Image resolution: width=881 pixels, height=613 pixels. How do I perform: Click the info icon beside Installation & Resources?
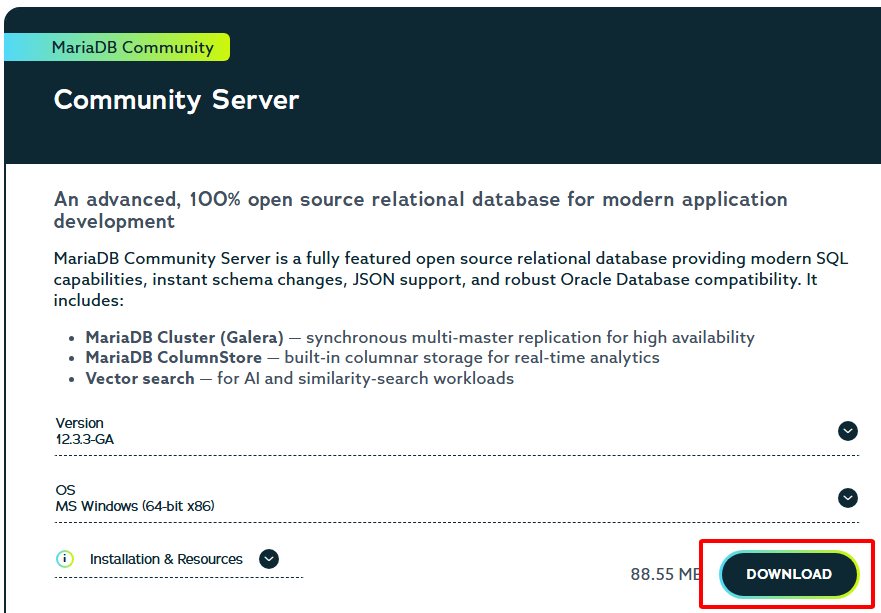click(65, 559)
